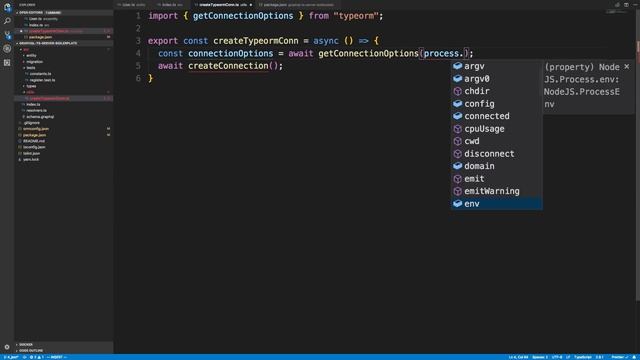
Task: Select the cwd method suggestion
Action: coord(497,141)
